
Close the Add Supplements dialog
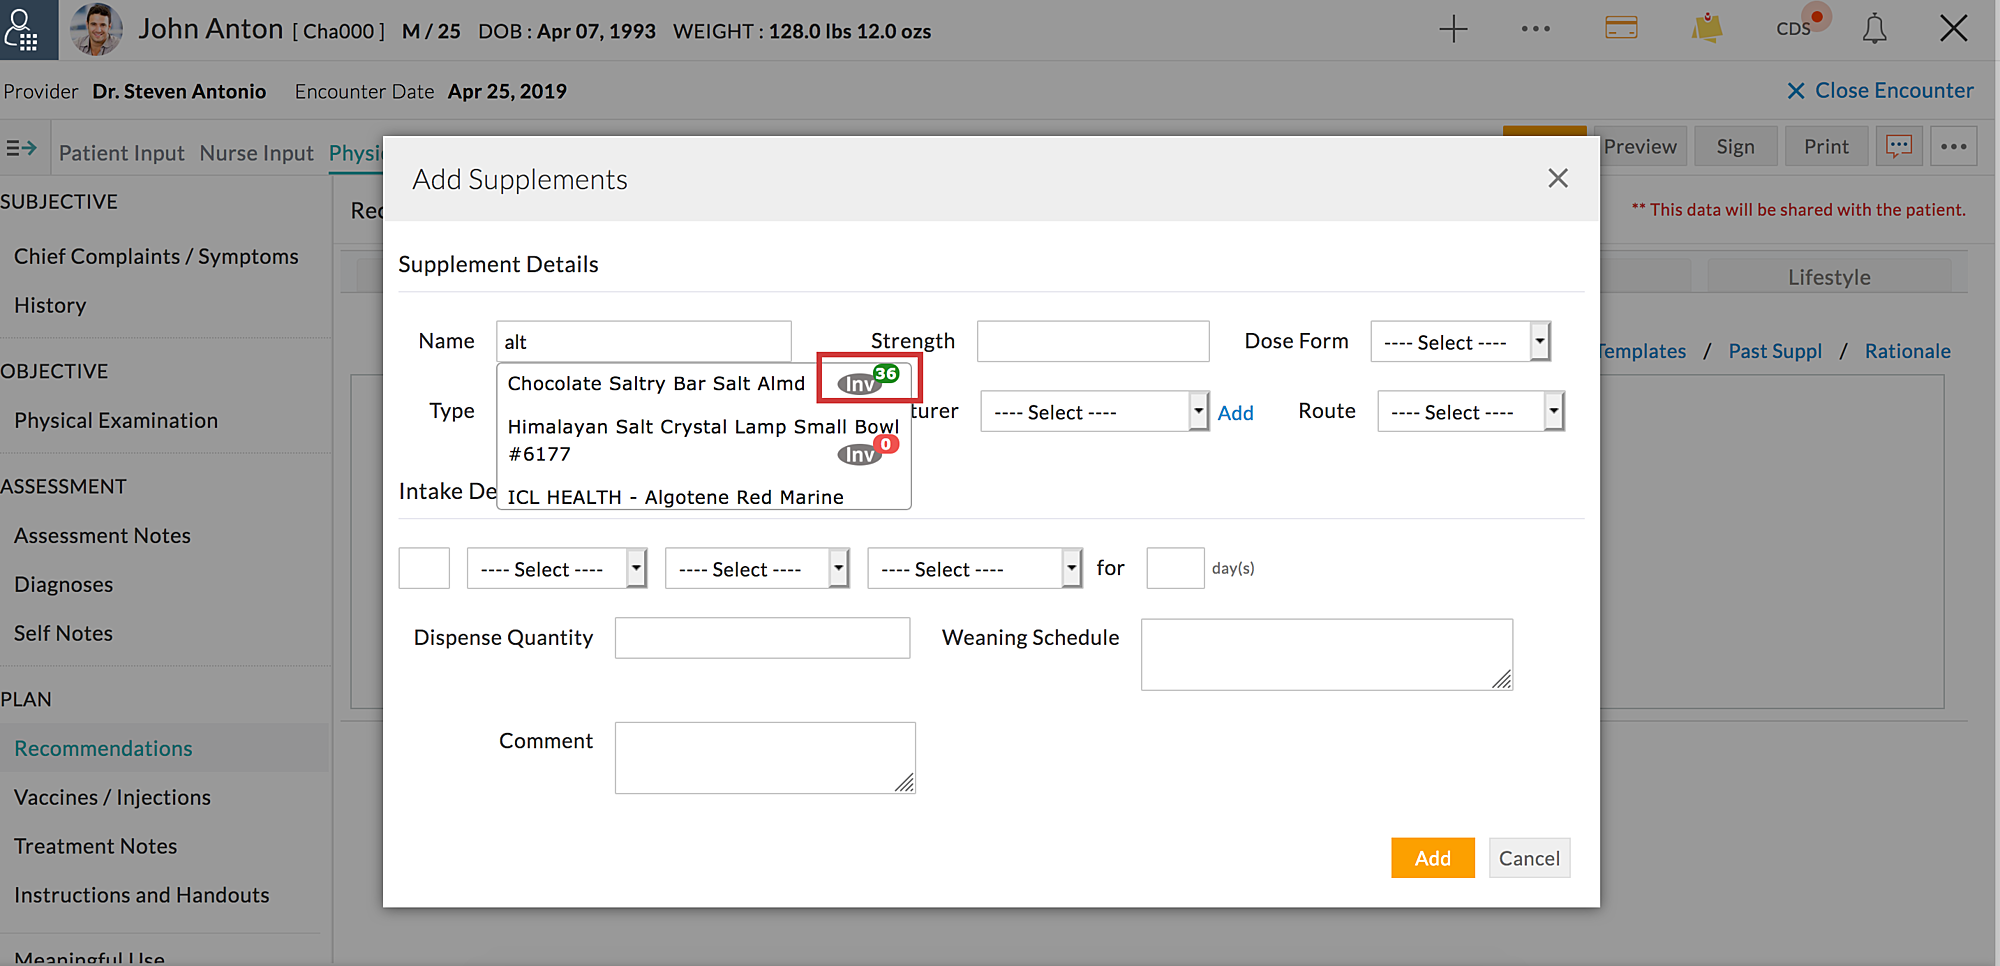[1557, 179]
